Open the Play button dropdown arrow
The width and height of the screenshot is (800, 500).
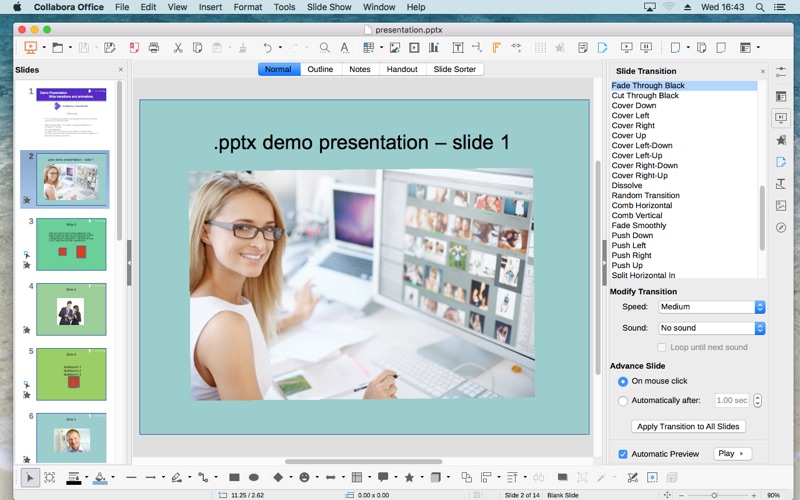pyautogui.click(x=742, y=454)
